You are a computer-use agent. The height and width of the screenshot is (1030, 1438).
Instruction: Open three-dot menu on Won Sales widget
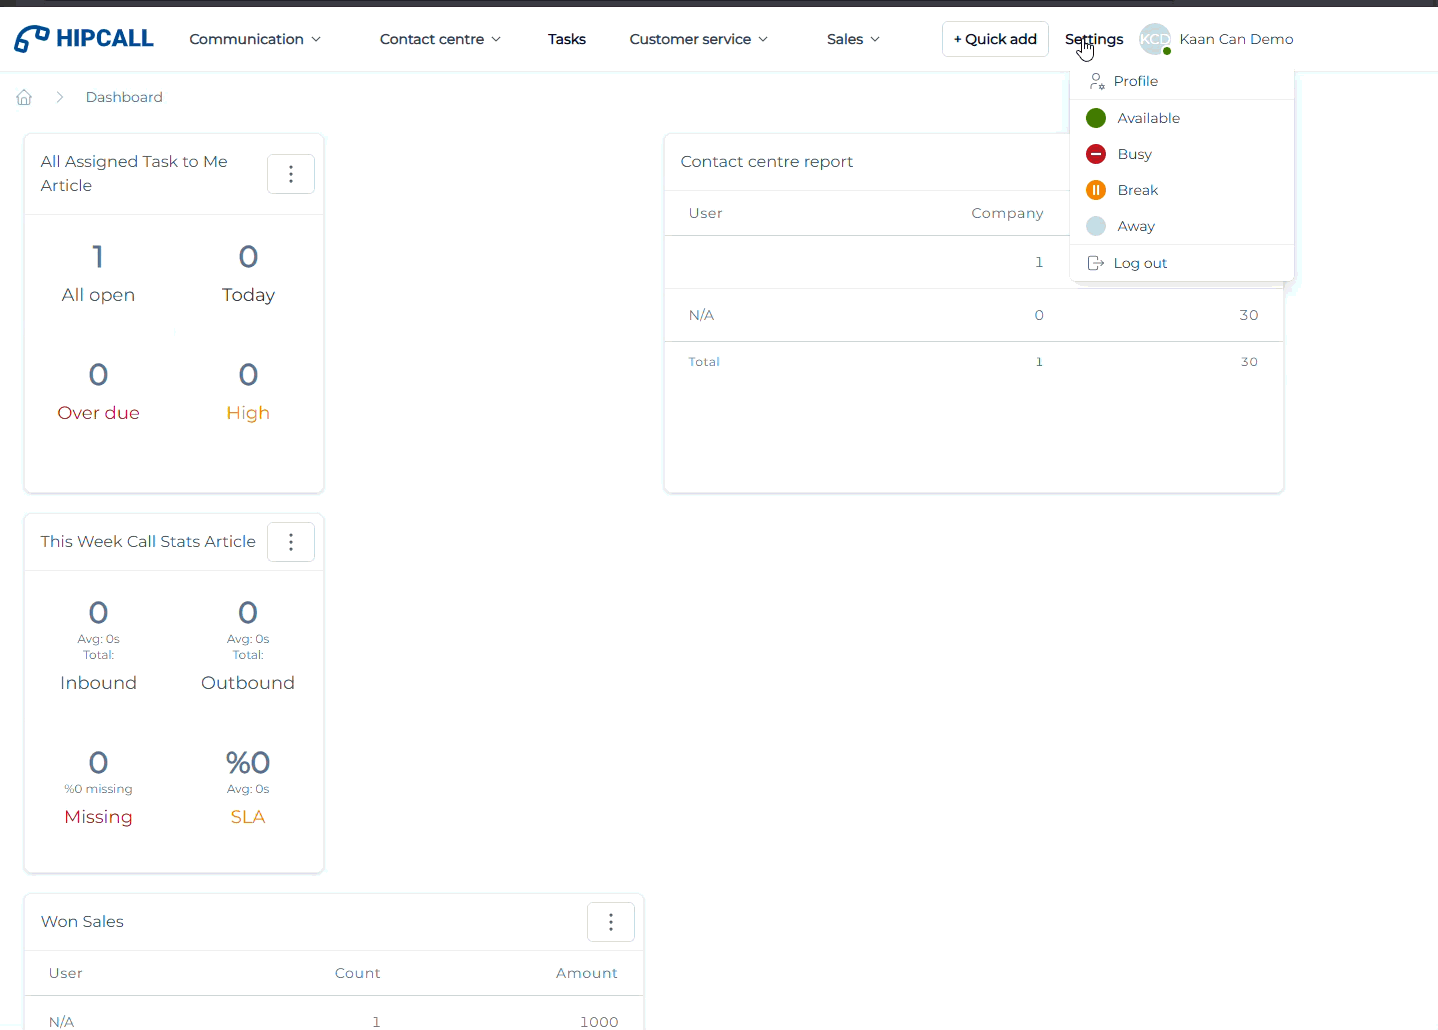pyautogui.click(x=611, y=922)
